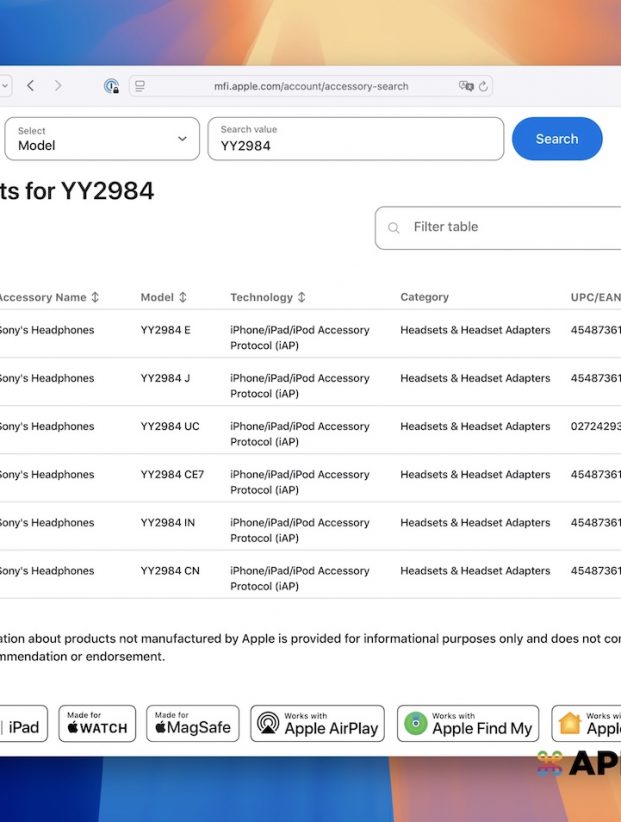621x822 pixels.
Task: Open the Select Model dropdown
Action: coord(101,139)
